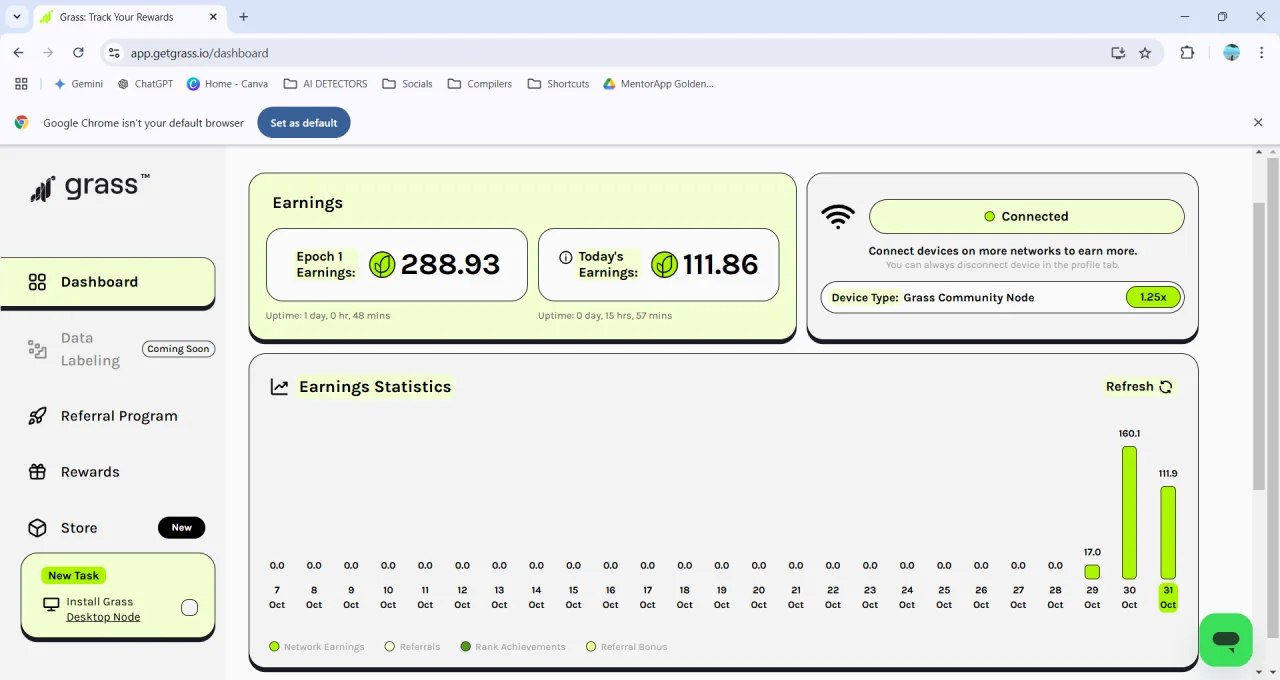The image size is (1280, 680).
Task: Click the New badge beside Store
Action: [181, 528]
